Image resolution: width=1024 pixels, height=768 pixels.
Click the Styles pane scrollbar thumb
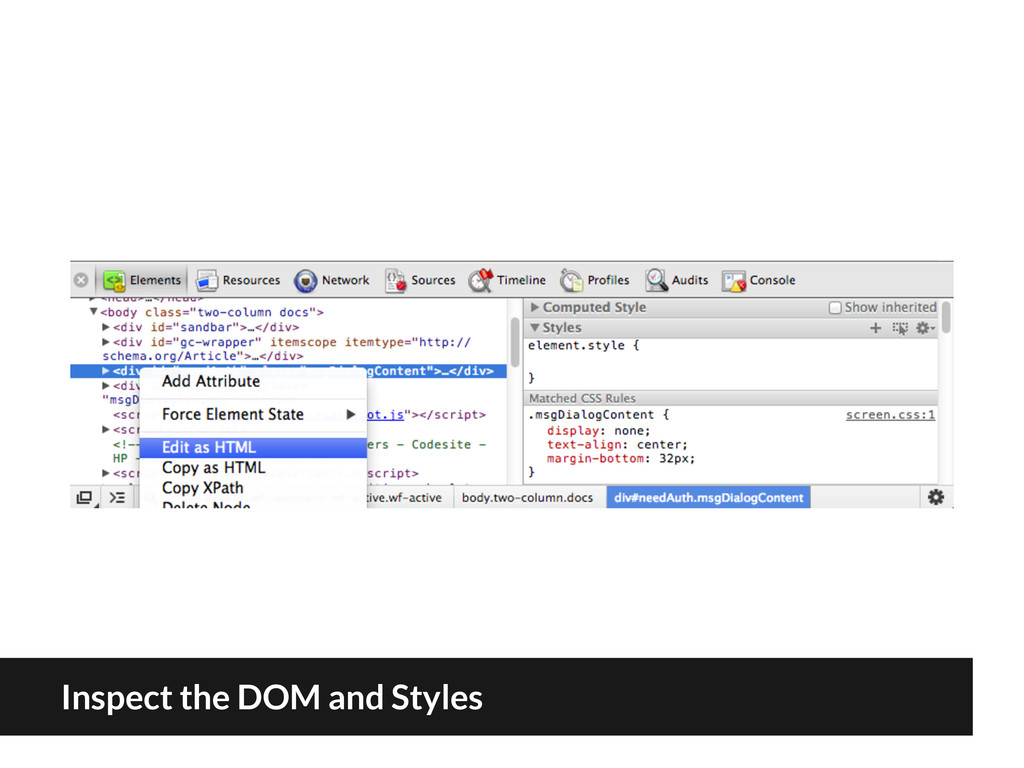[946, 317]
